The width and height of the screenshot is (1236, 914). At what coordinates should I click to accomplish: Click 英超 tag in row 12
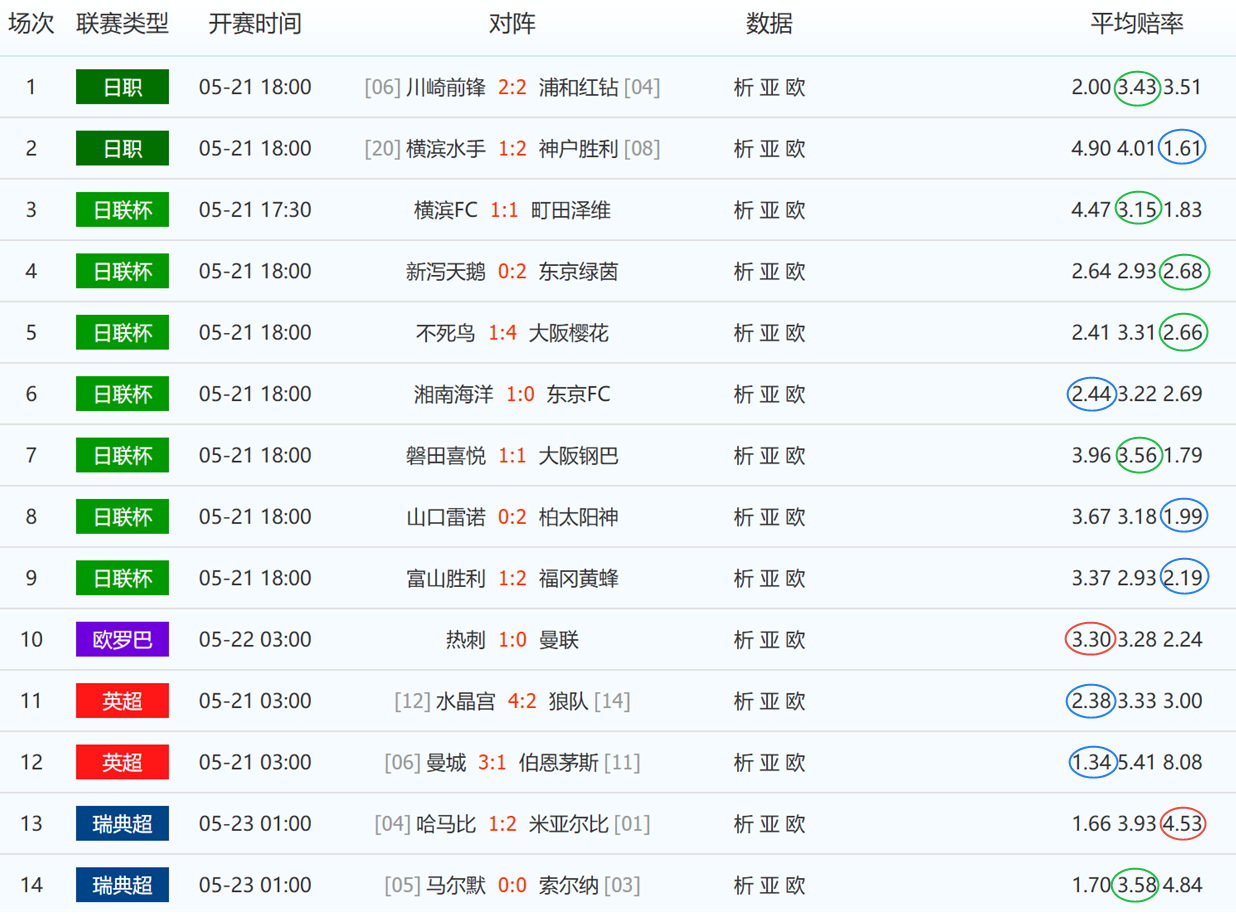[x=122, y=762]
